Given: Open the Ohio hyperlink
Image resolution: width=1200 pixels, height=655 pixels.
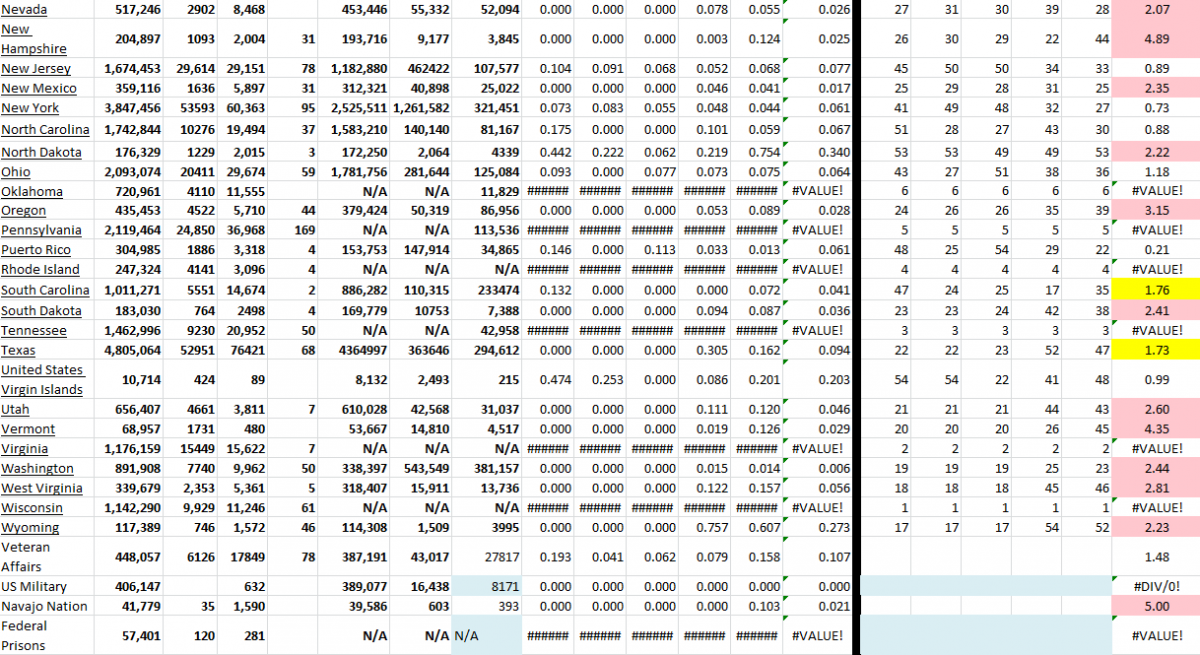Looking at the screenshot, I should pyautogui.click(x=15, y=171).
